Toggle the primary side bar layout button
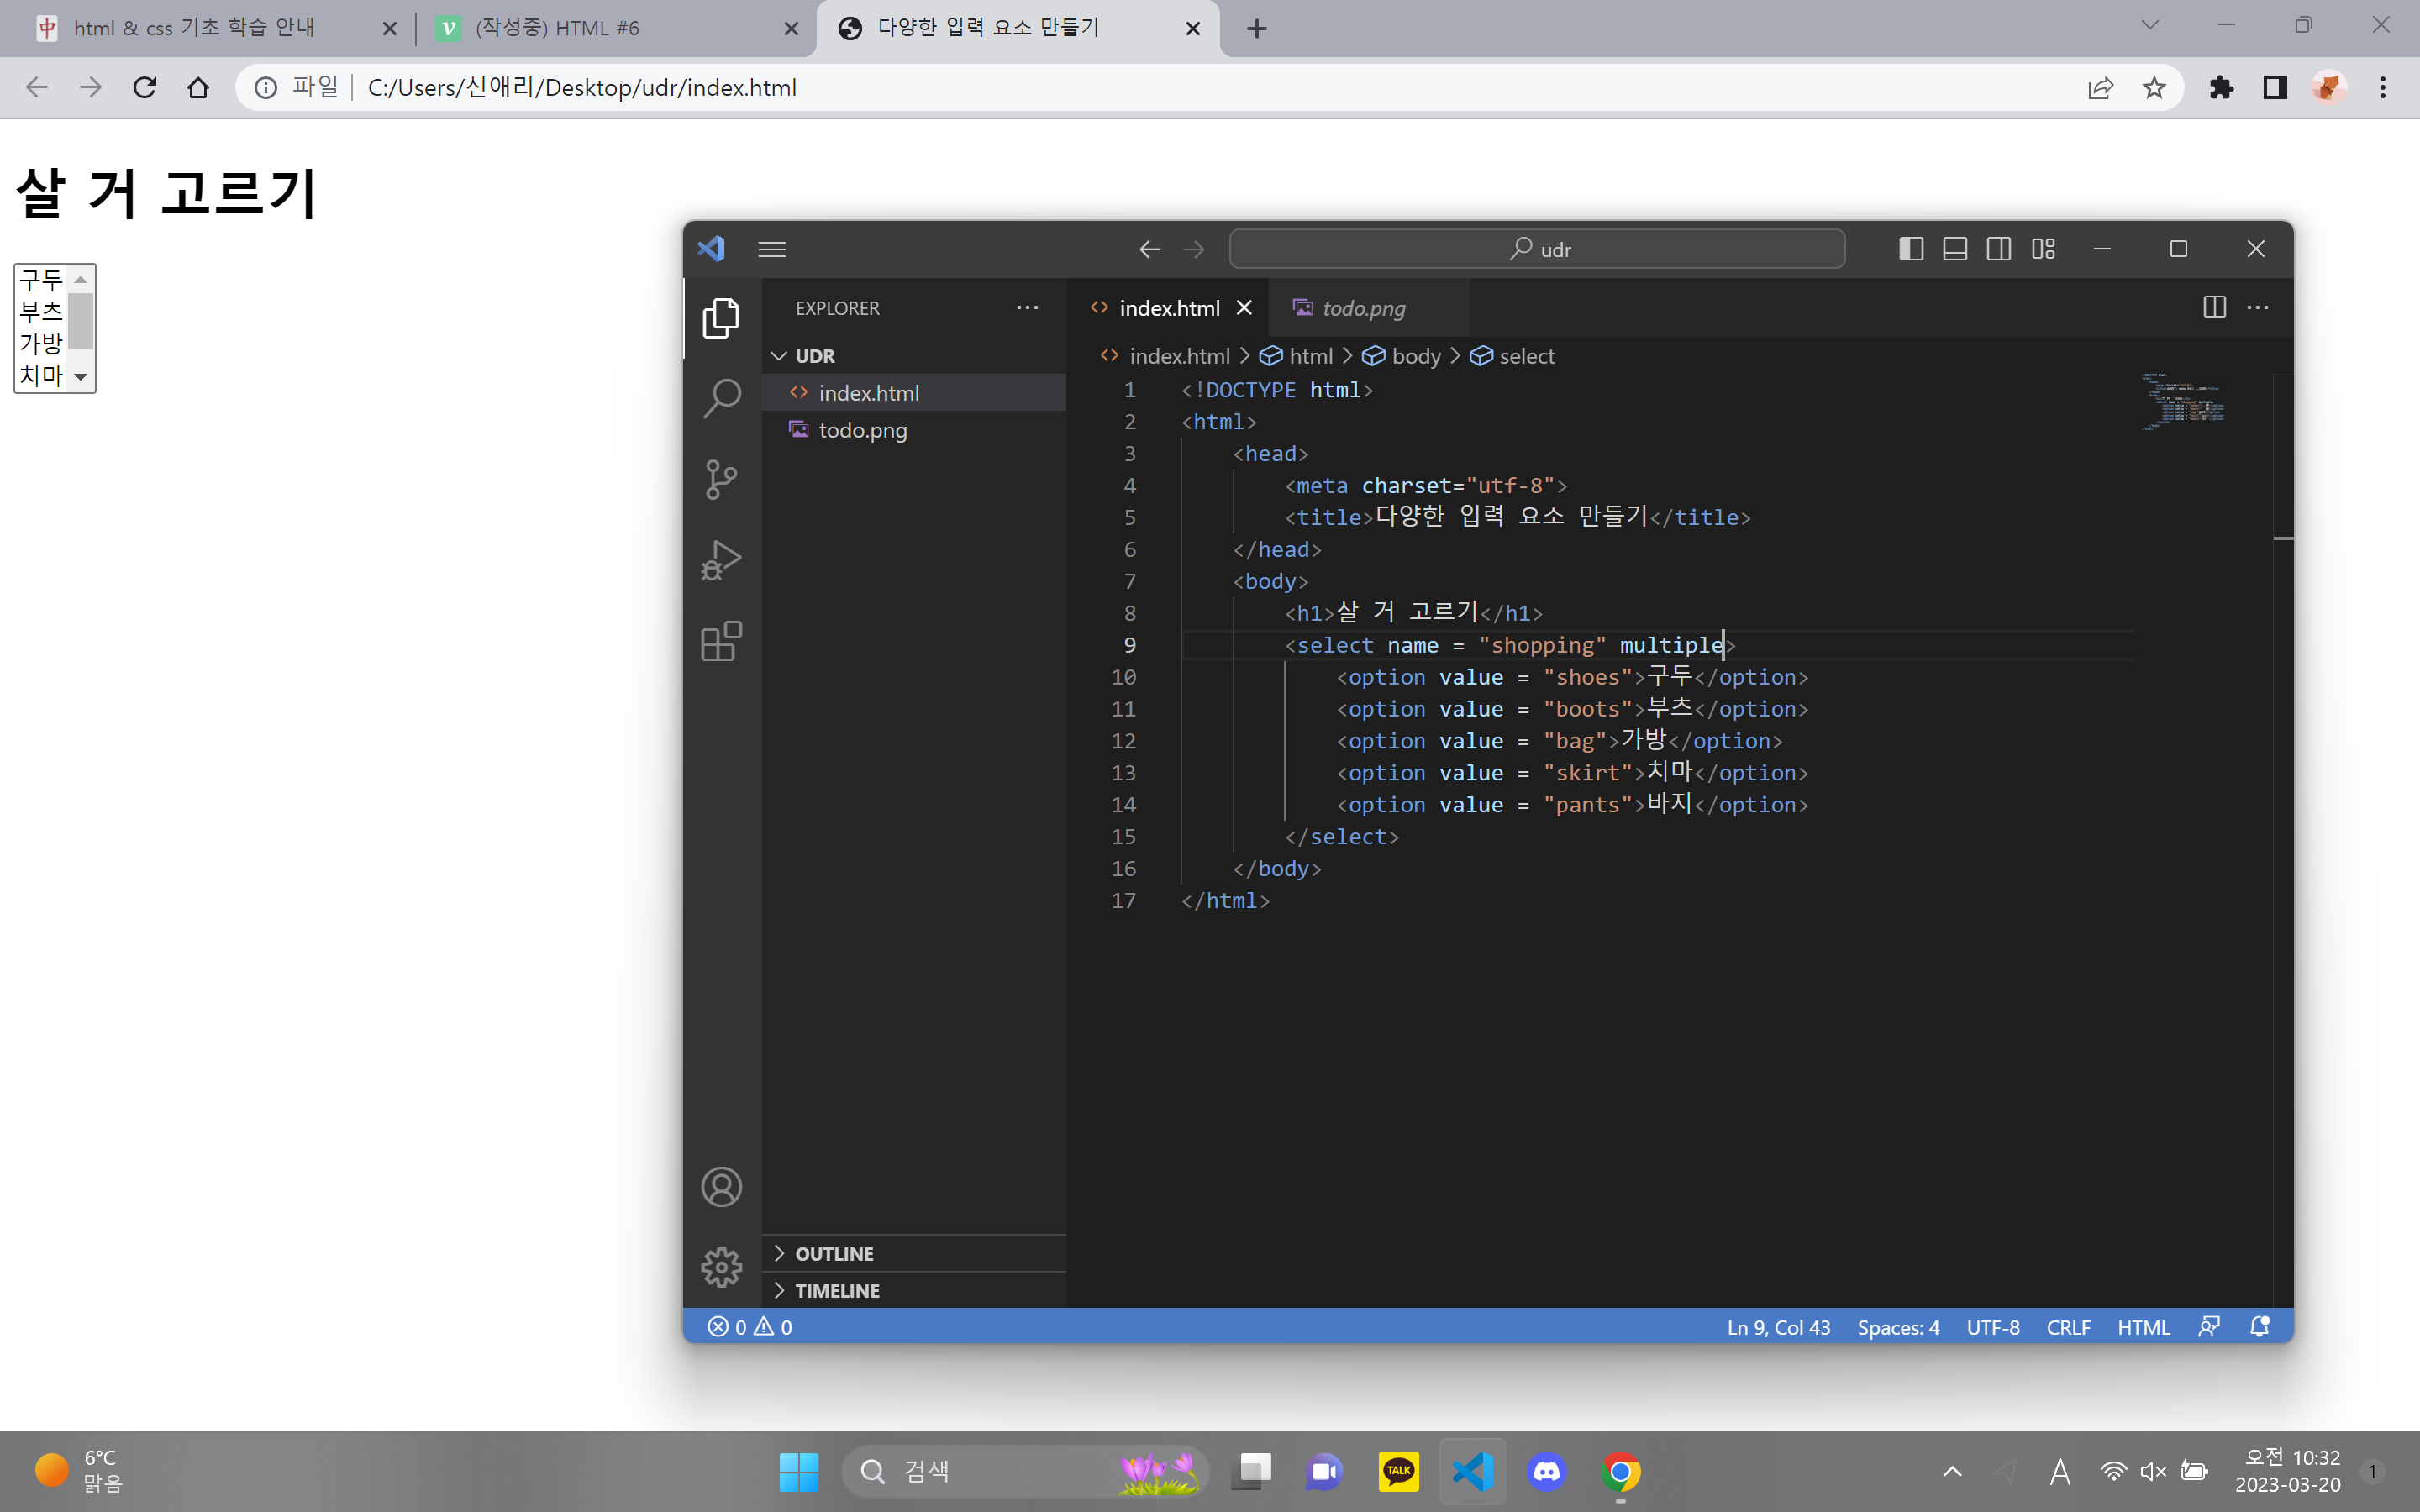Image resolution: width=2420 pixels, height=1512 pixels. (x=1911, y=249)
